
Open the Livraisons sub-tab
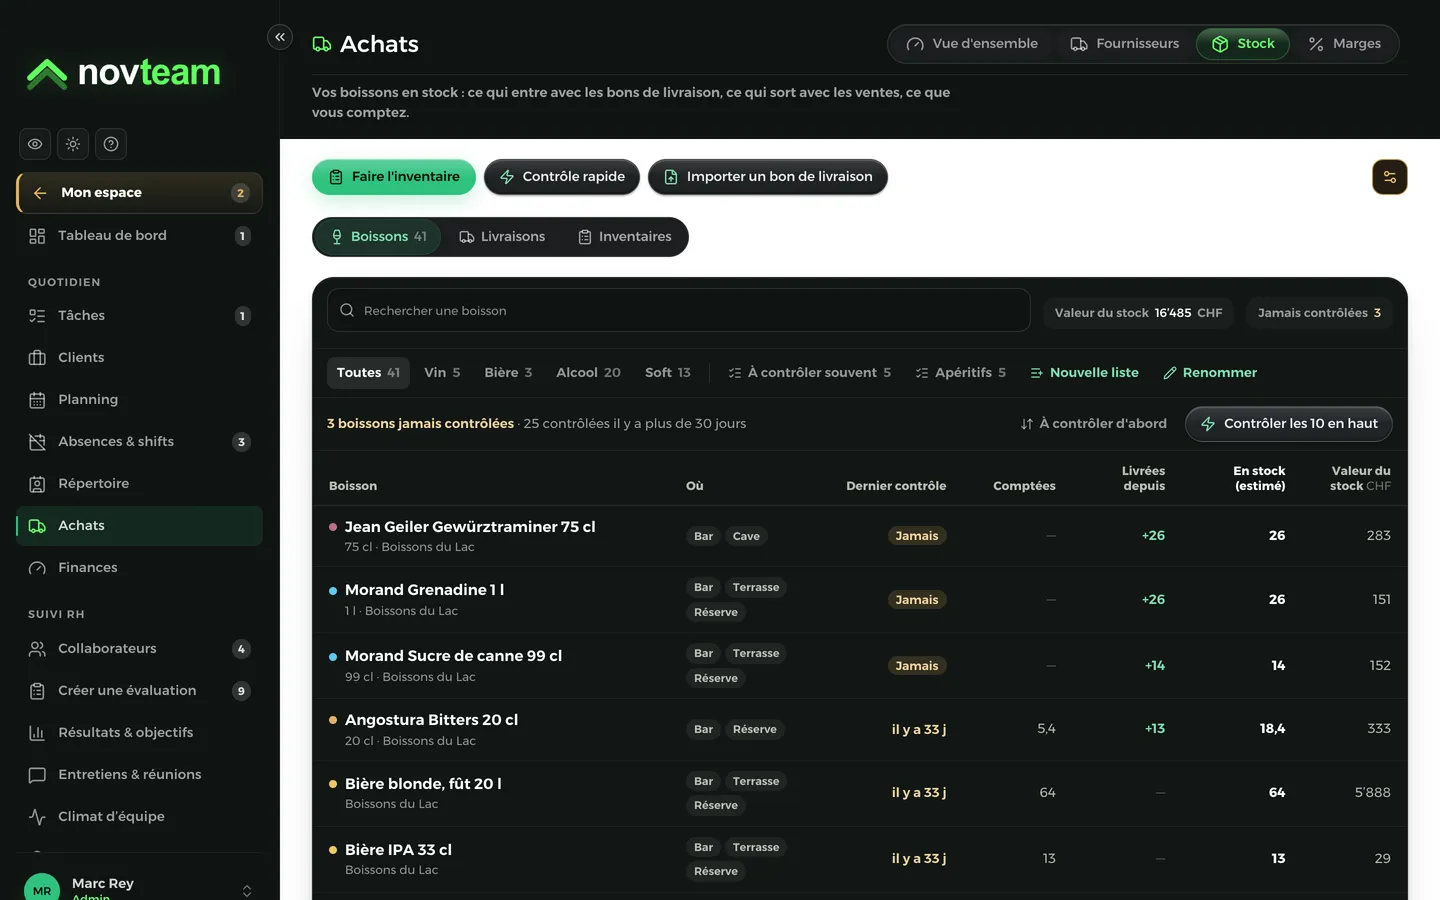point(502,237)
